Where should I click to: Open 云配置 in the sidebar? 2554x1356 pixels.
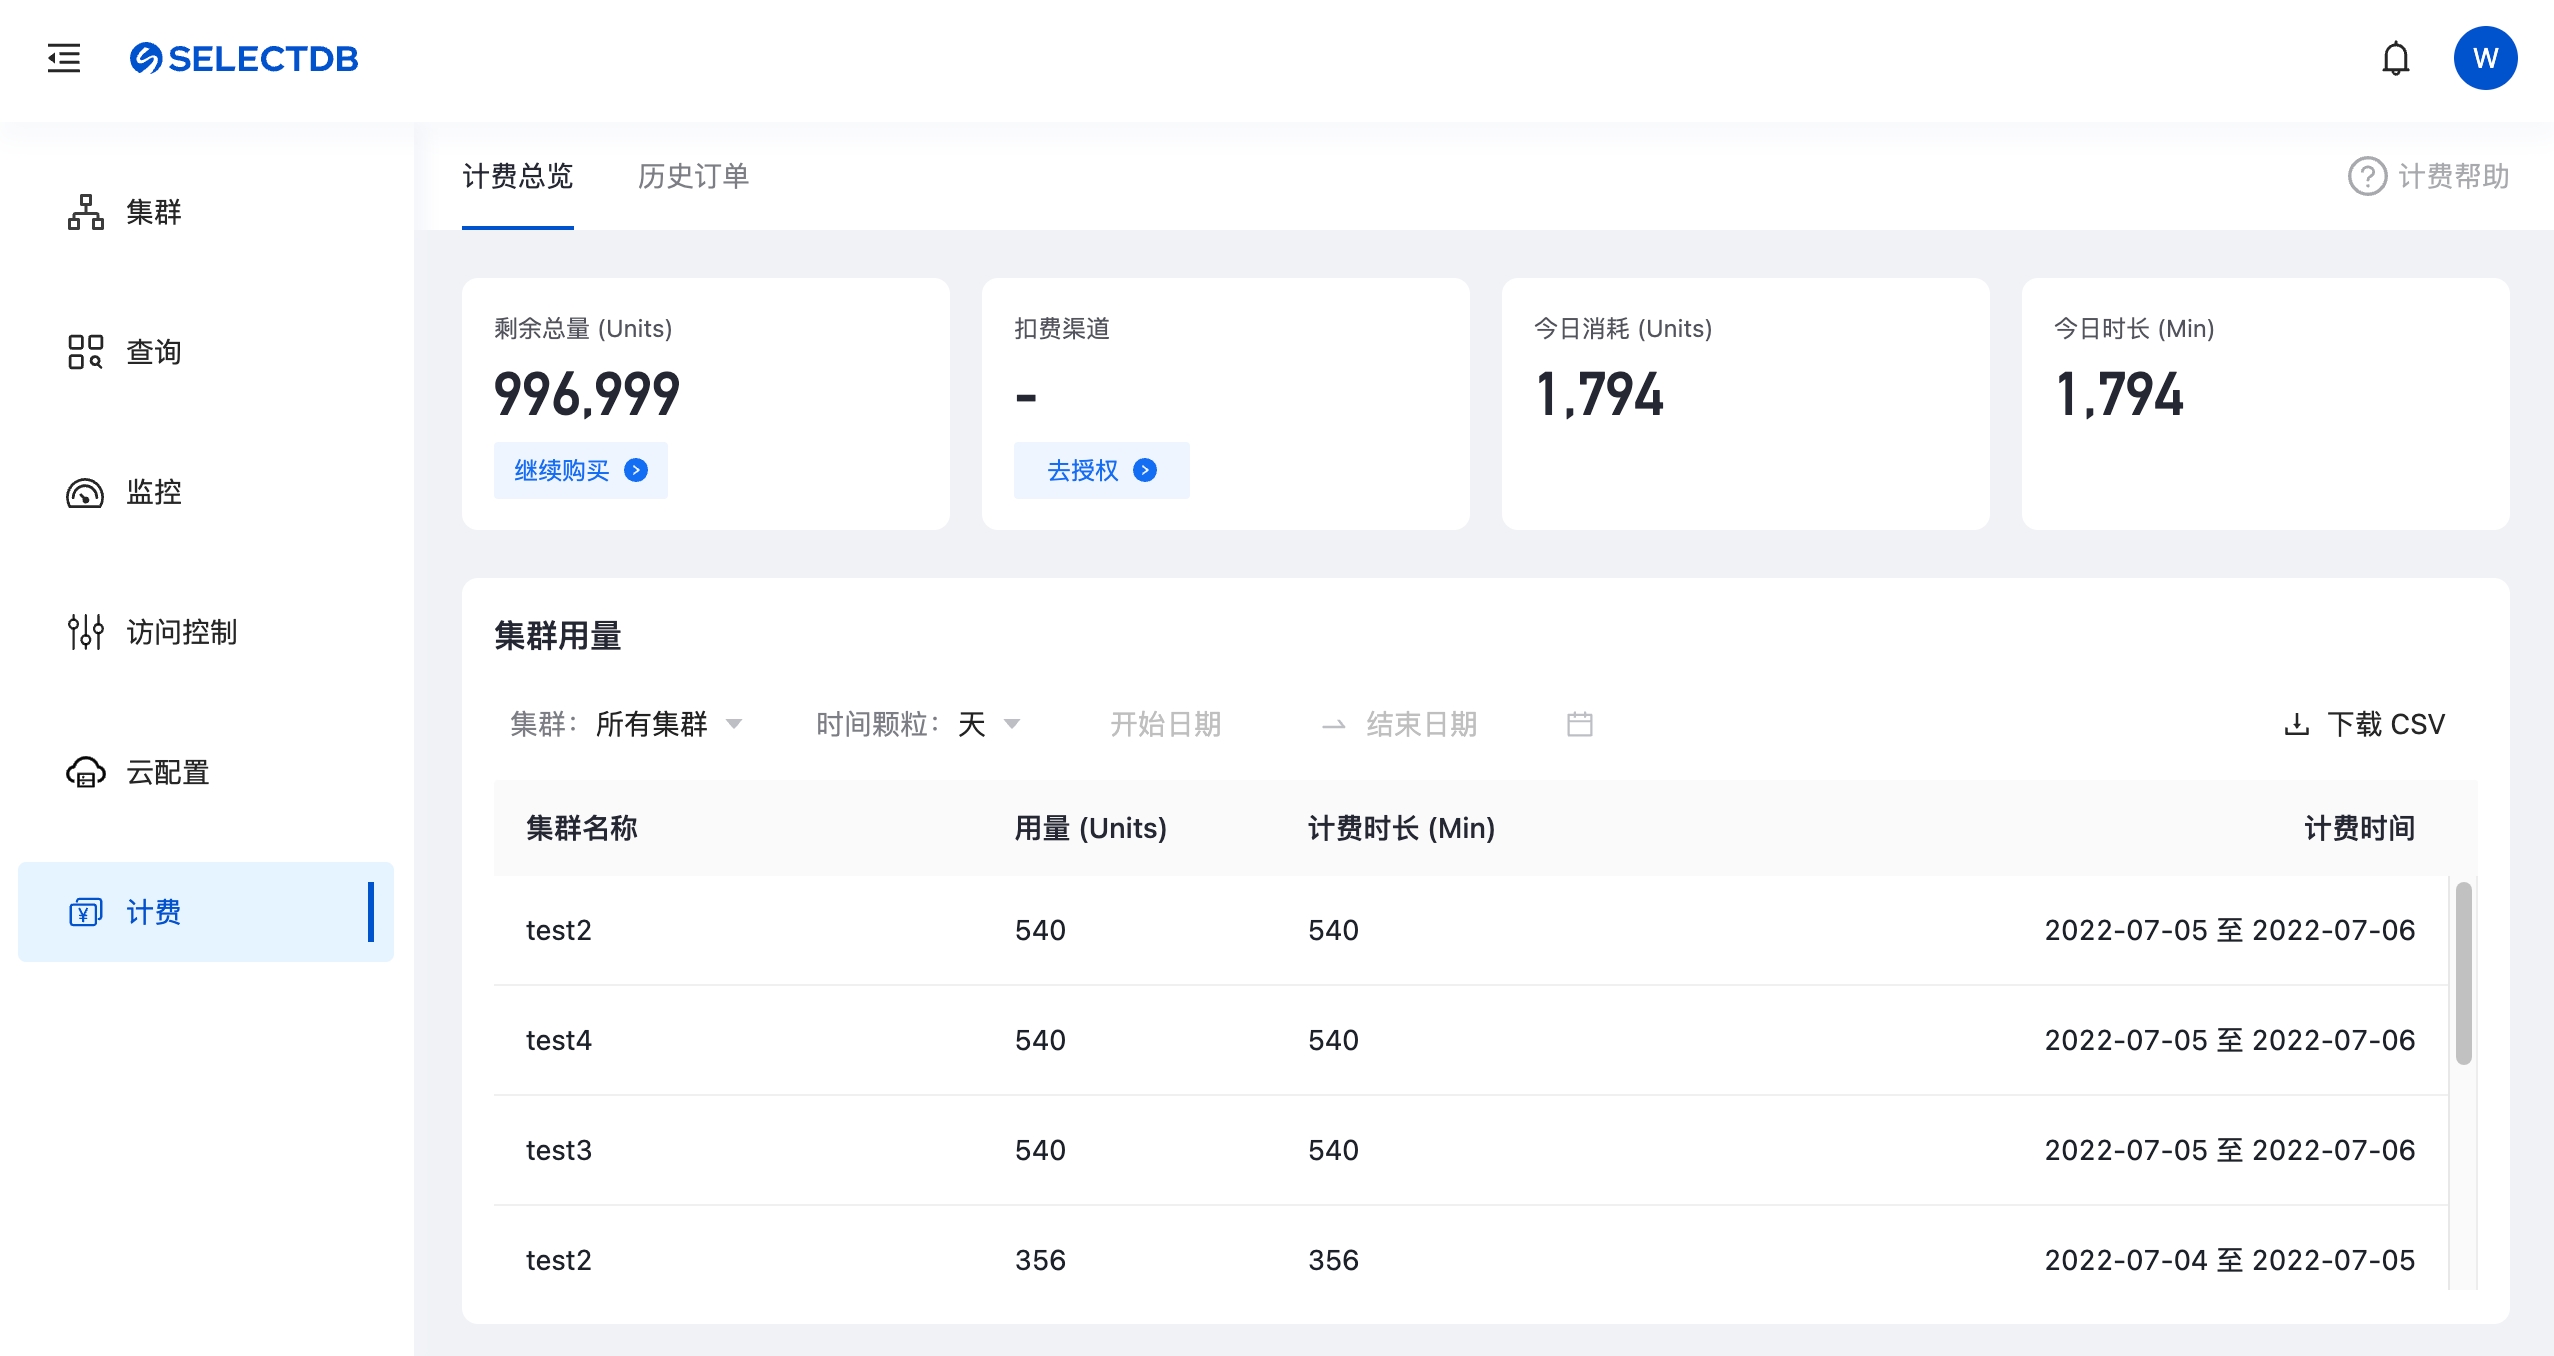[x=167, y=772]
